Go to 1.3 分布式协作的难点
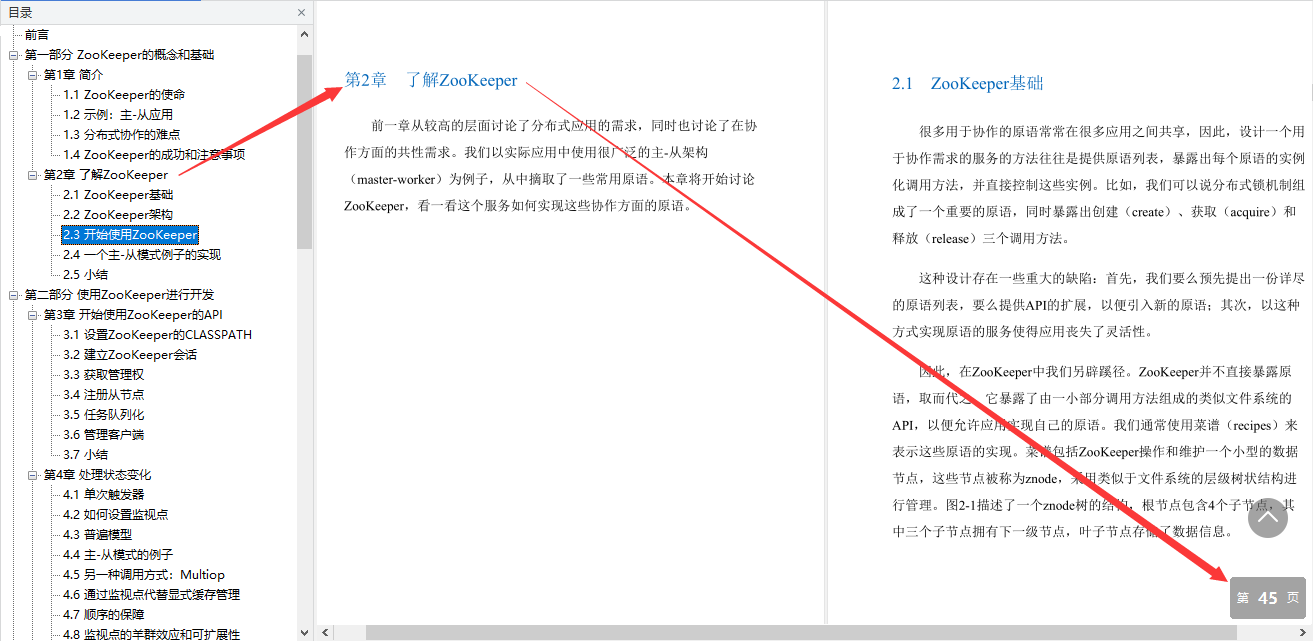 [x=122, y=135]
